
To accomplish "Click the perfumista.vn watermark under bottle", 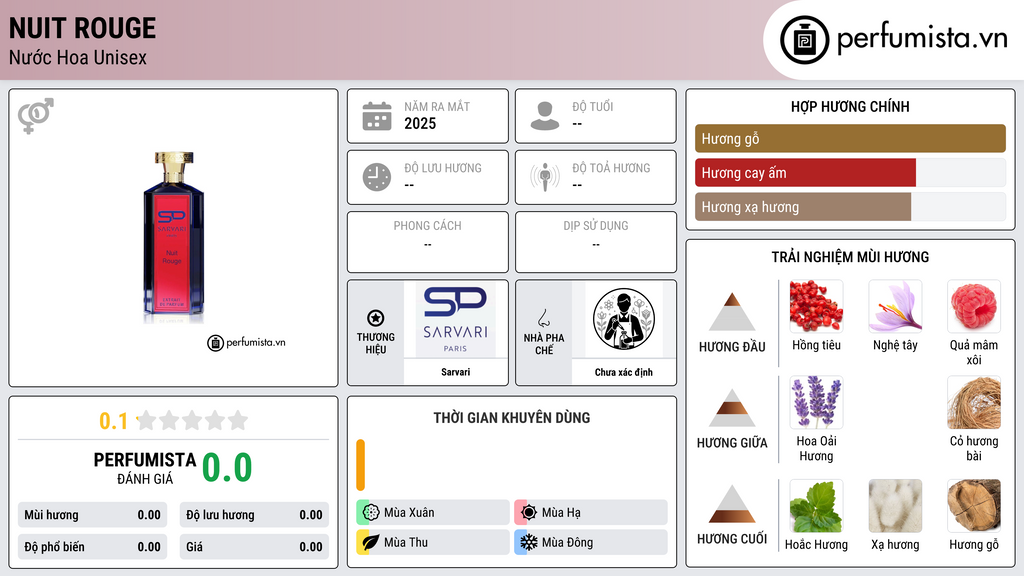I will pos(246,342).
